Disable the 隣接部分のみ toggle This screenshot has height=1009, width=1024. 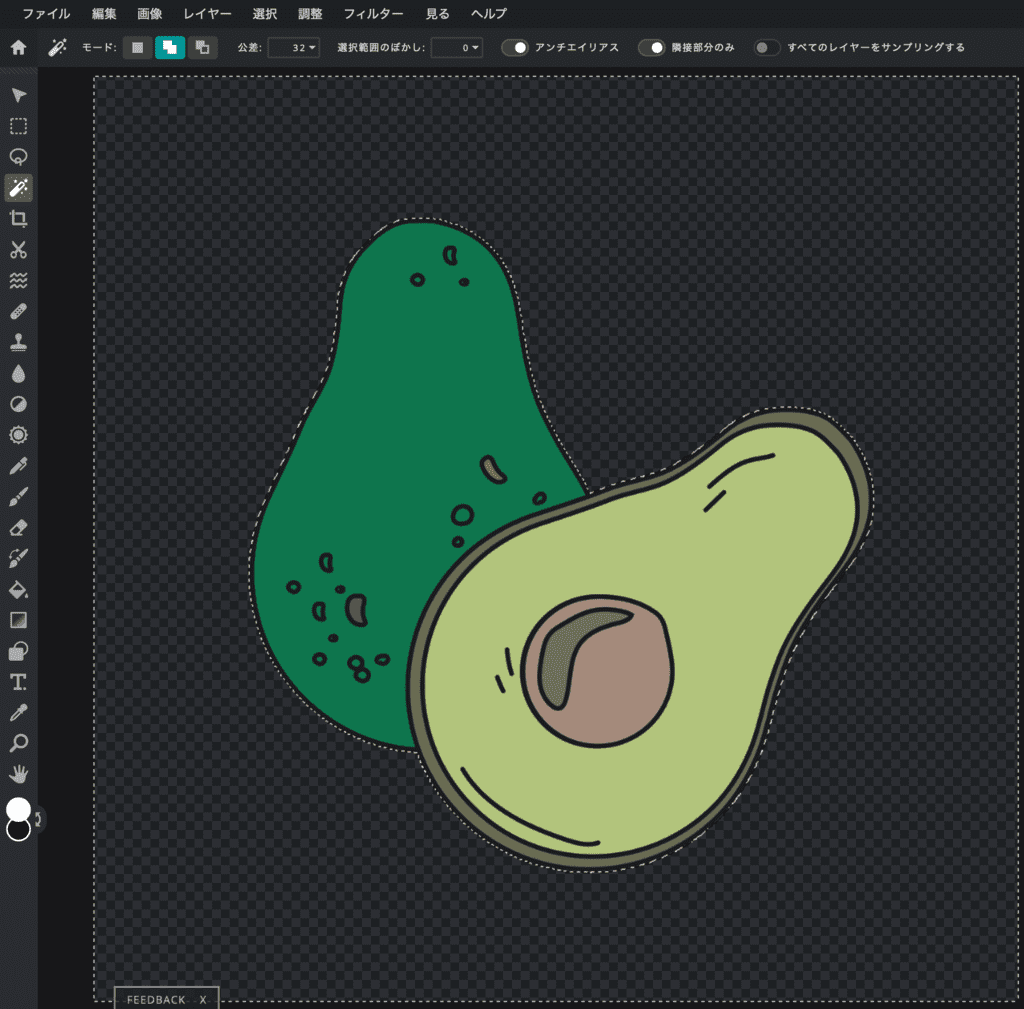652,47
